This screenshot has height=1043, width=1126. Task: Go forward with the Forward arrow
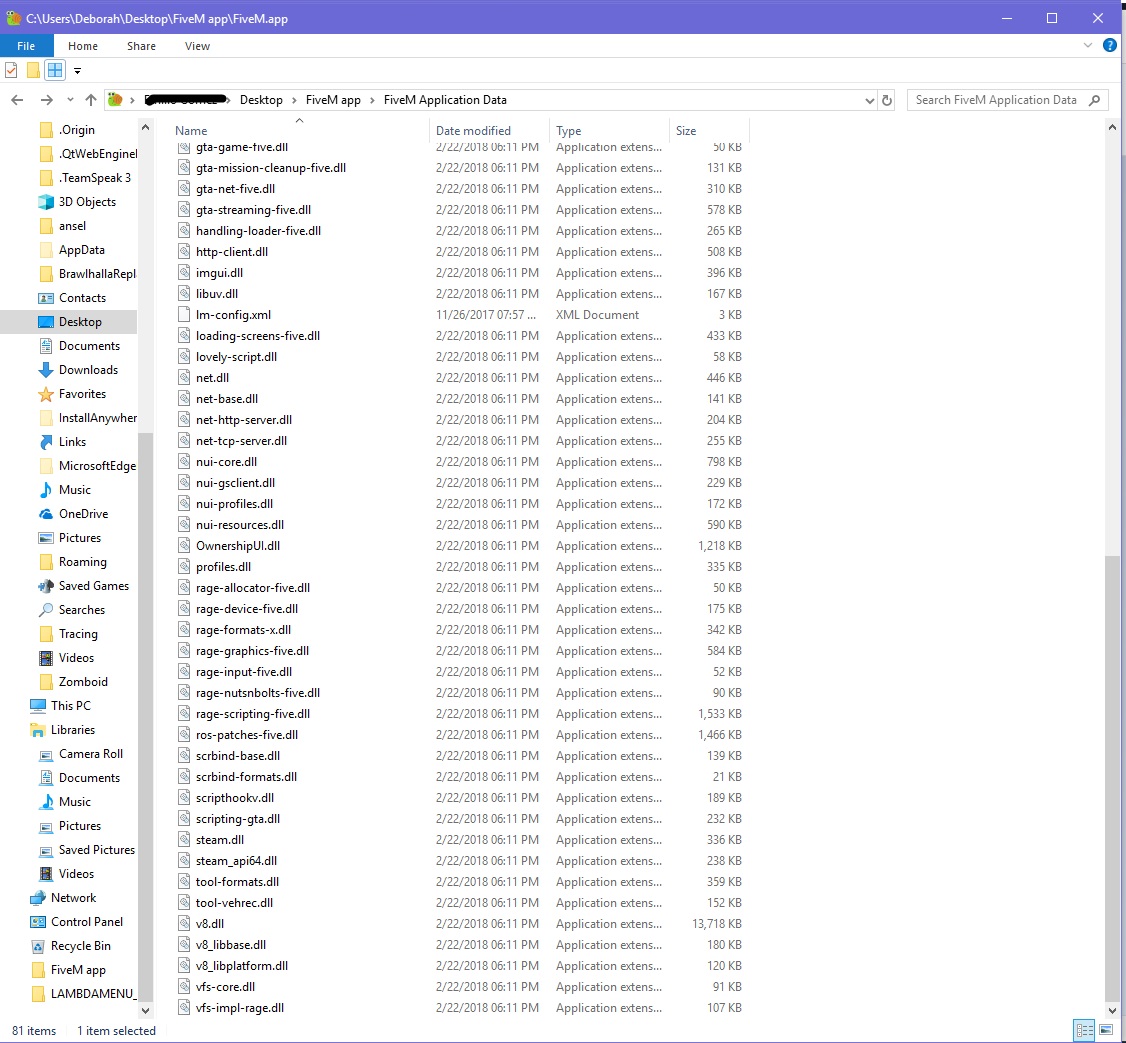[x=47, y=100]
